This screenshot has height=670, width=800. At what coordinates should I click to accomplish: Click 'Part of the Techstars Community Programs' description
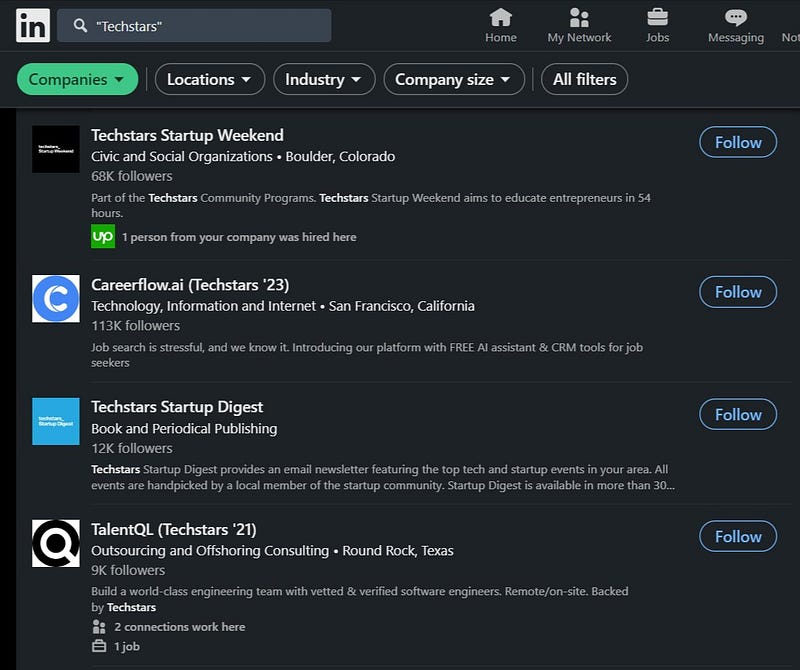[x=371, y=205]
